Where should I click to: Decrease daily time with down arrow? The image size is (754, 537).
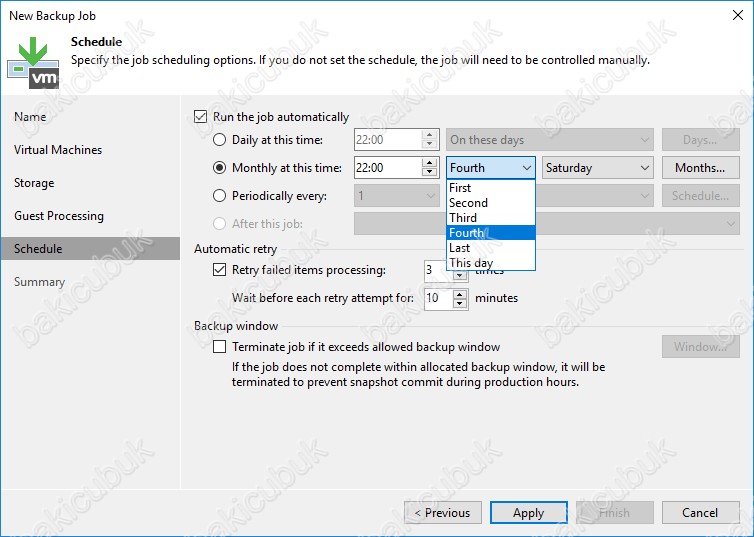[429, 145]
